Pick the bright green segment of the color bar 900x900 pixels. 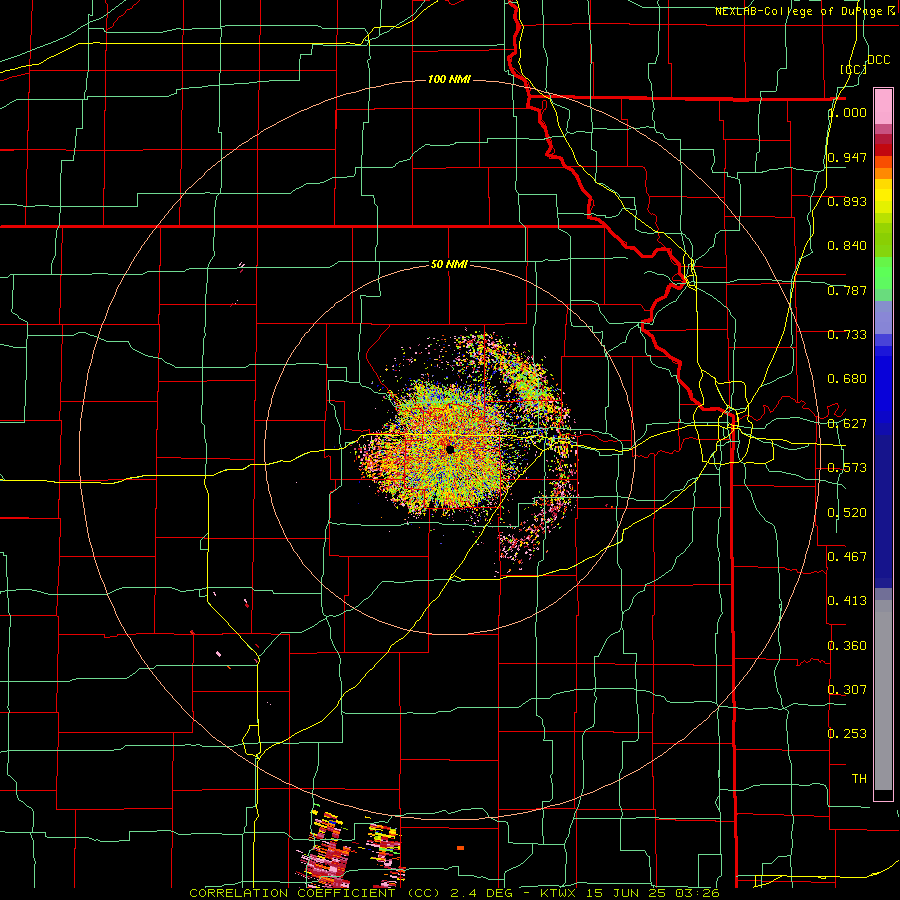(x=883, y=273)
